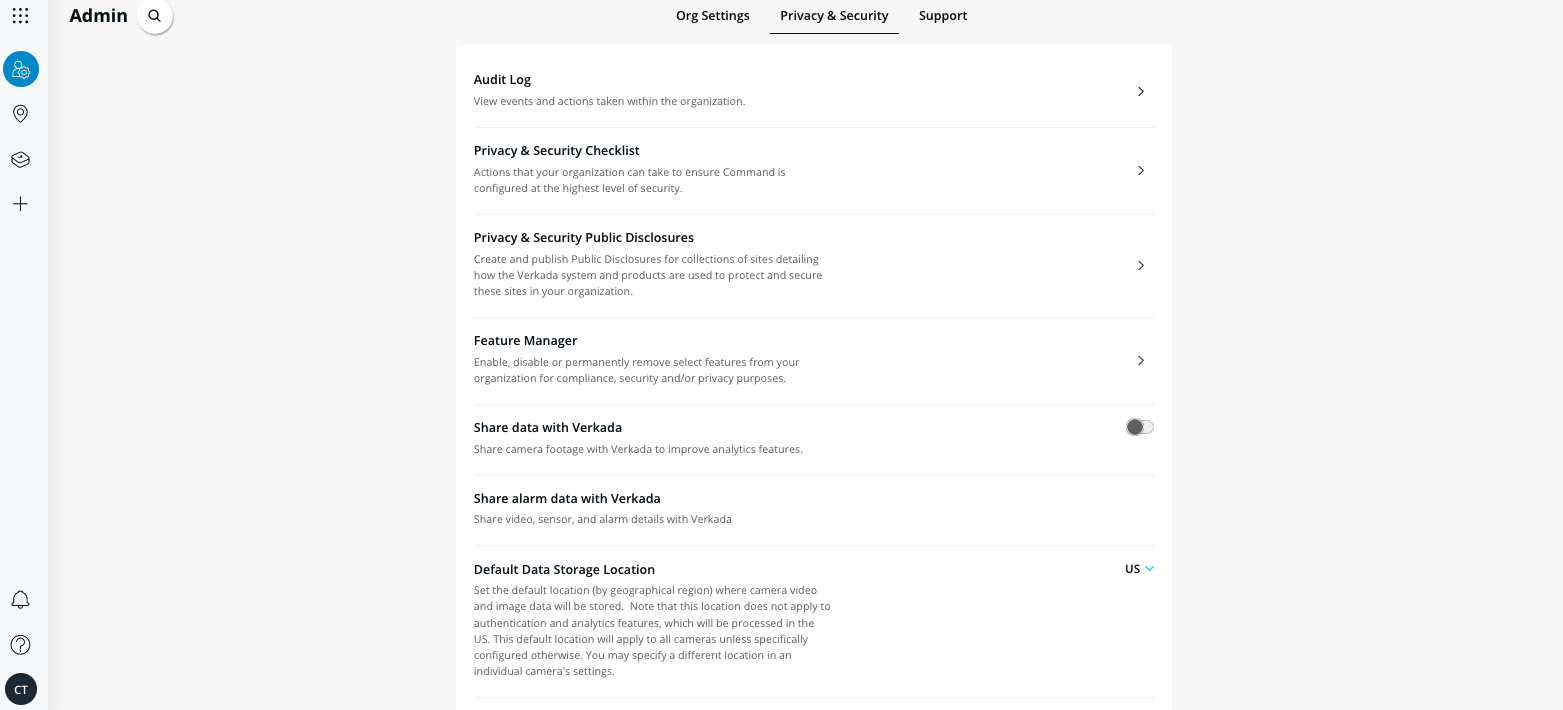This screenshot has height=710, width=1563.
Task: Click the CT user avatar
Action: coord(21,689)
